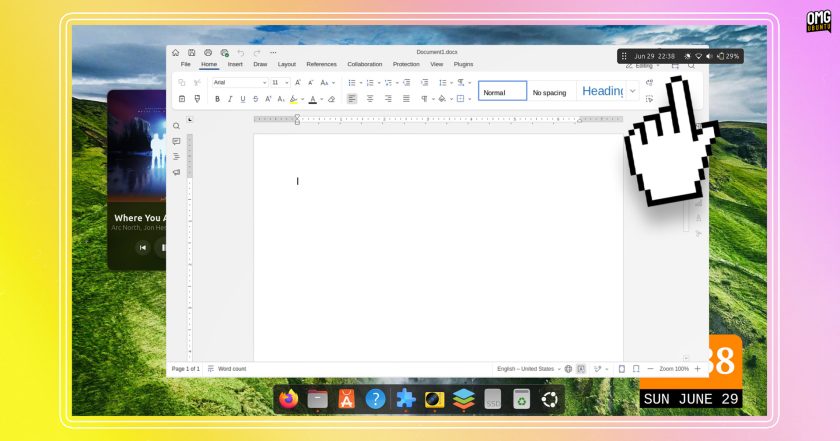Insert a numbered list

[x=370, y=83]
